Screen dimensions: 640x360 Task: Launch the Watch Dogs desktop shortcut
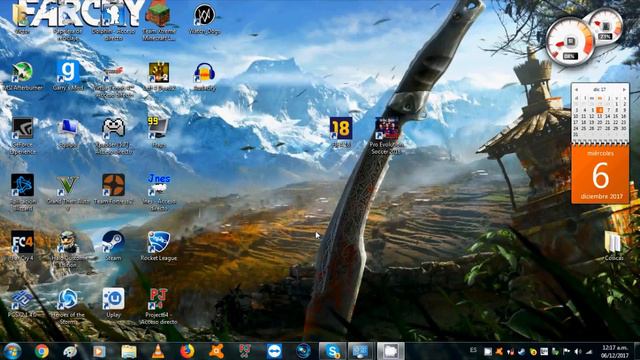pyautogui.click(x=204, y=16)
